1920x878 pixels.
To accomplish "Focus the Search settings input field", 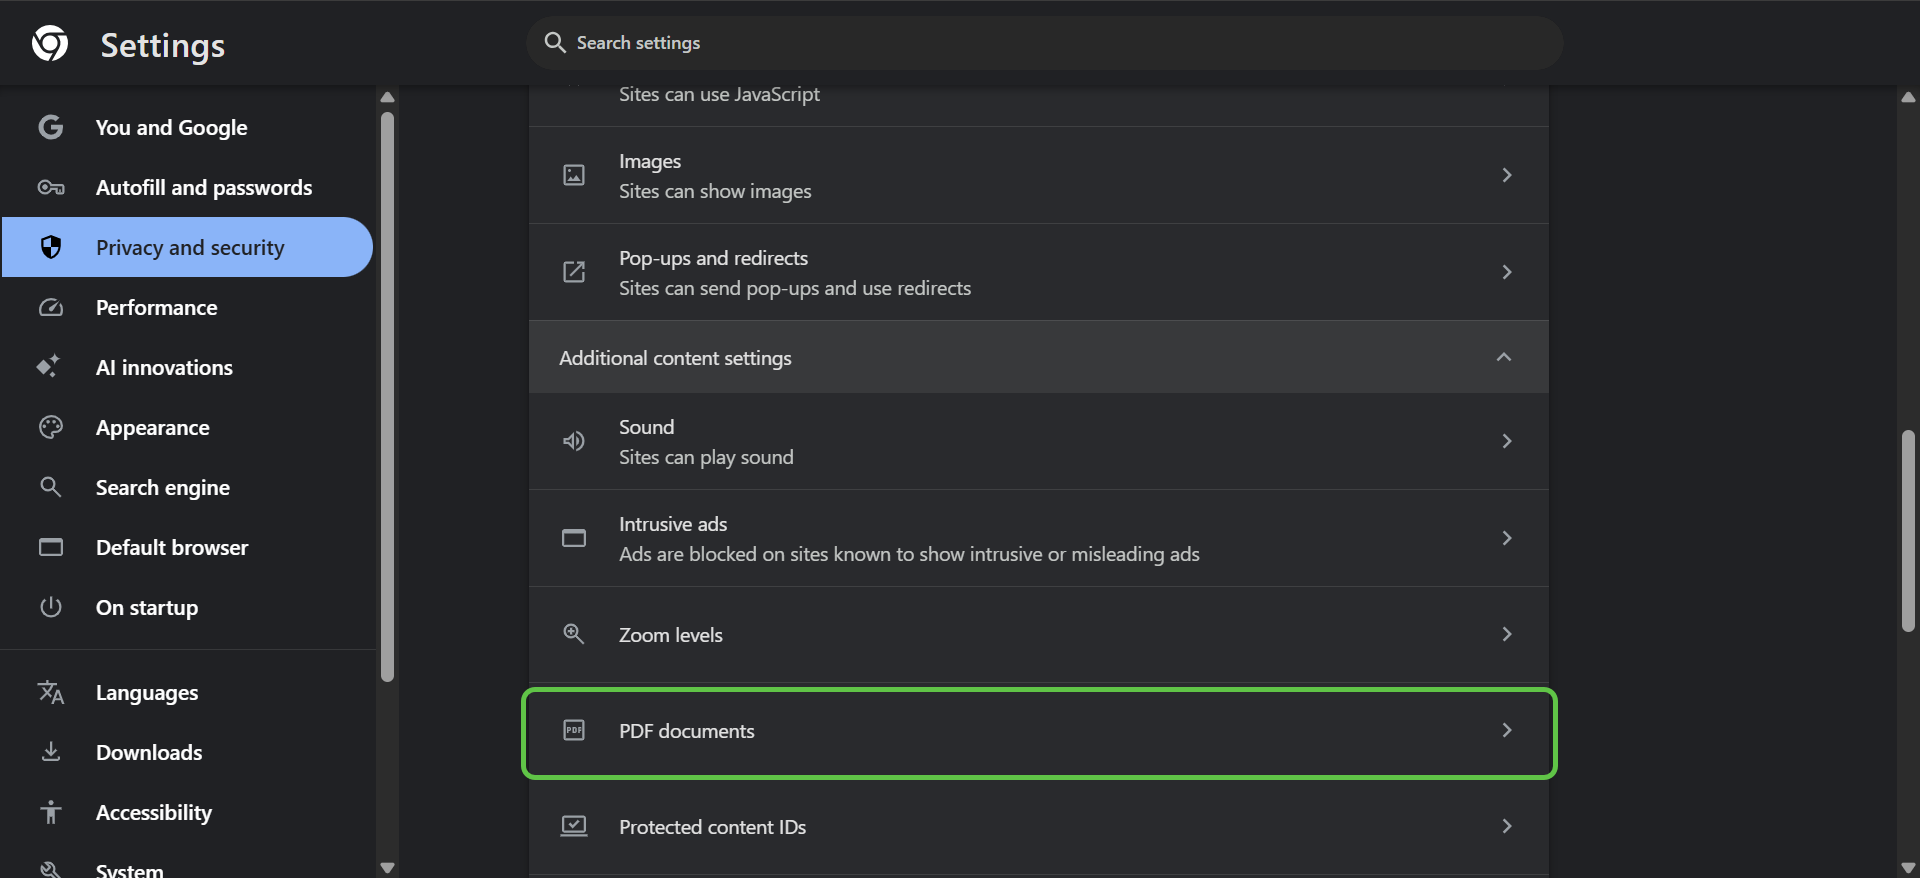I will pyautogui.click(x=1045, y=42).
